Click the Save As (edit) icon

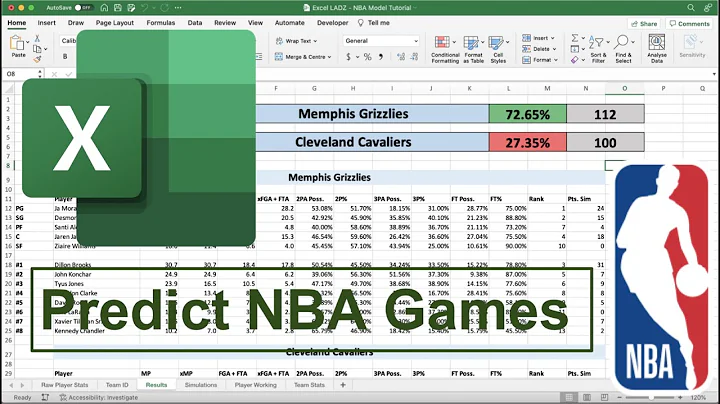coord(131,8)
